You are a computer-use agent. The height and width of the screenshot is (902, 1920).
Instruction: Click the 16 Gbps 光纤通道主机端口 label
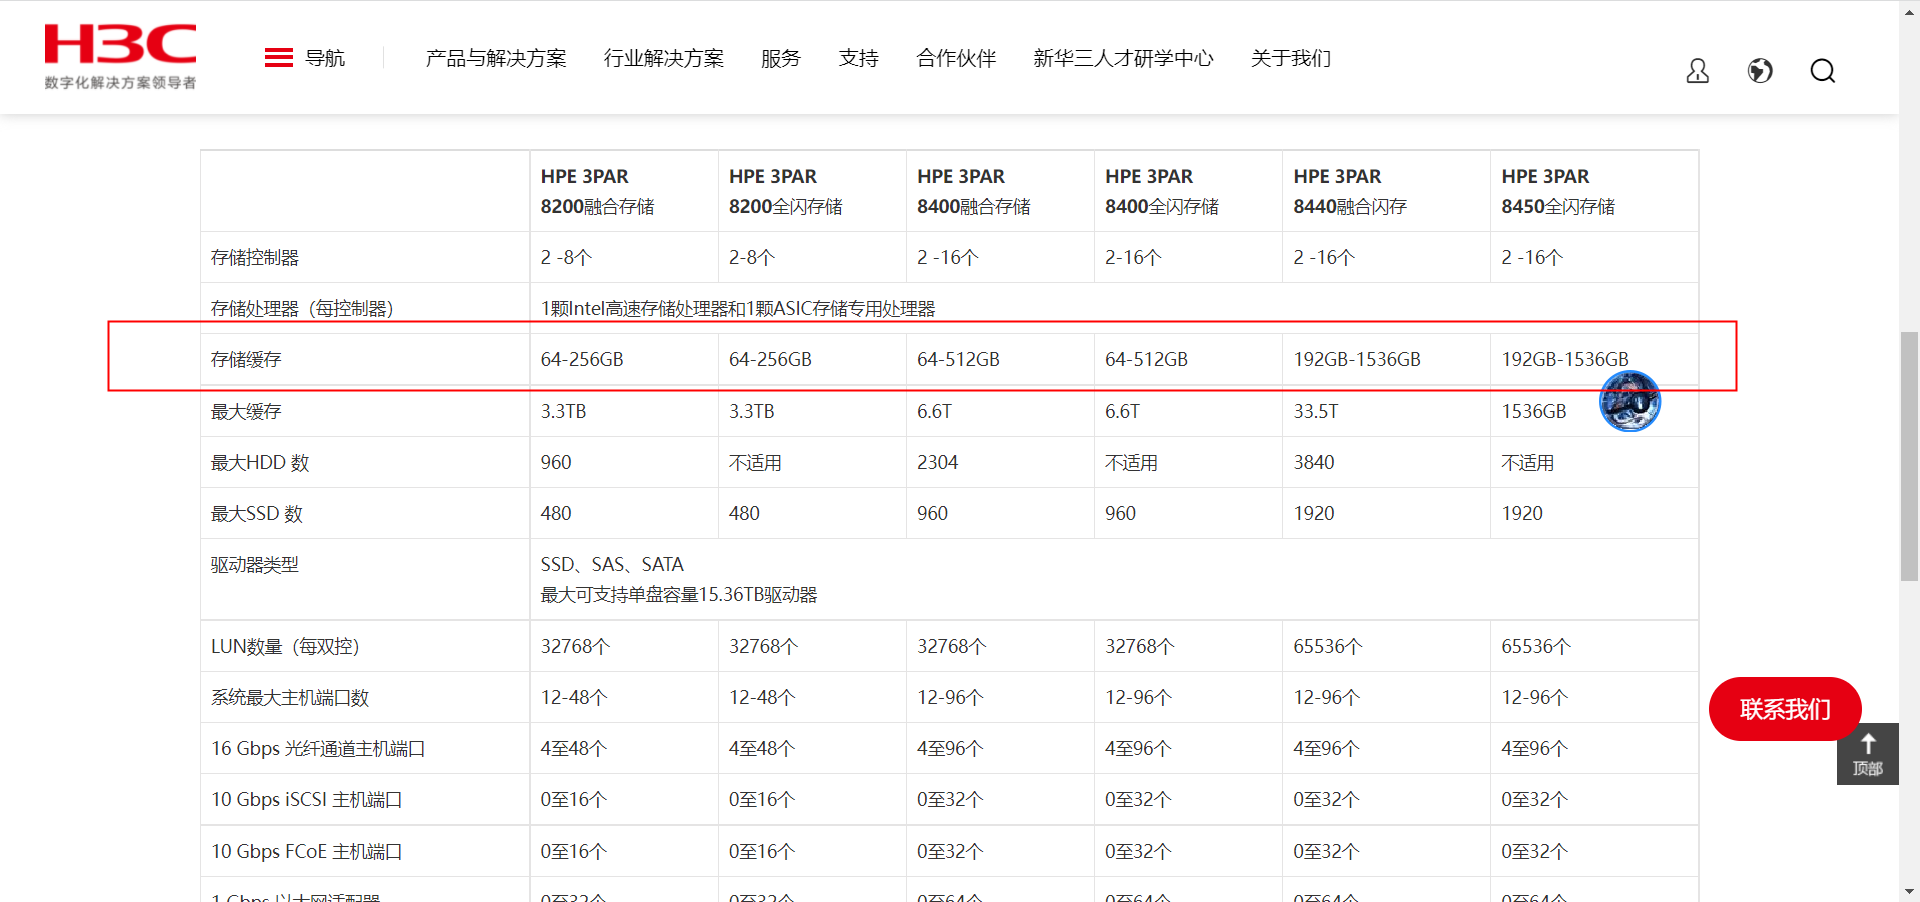[x=317, y=748]
